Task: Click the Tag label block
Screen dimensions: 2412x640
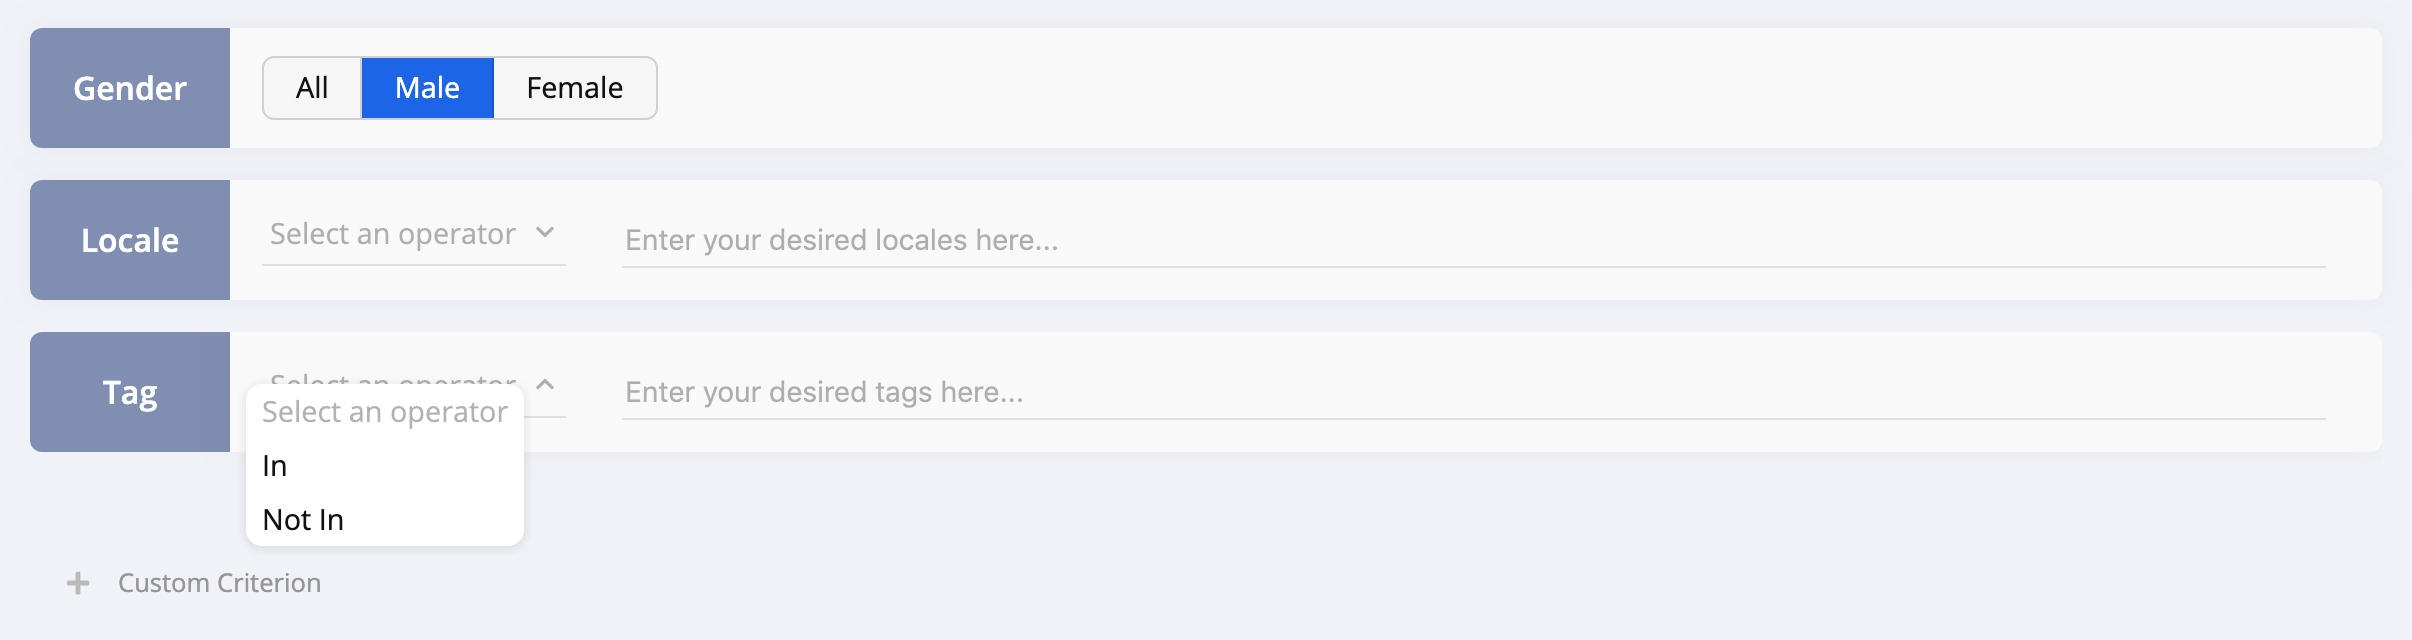Action: click(130, 392)
